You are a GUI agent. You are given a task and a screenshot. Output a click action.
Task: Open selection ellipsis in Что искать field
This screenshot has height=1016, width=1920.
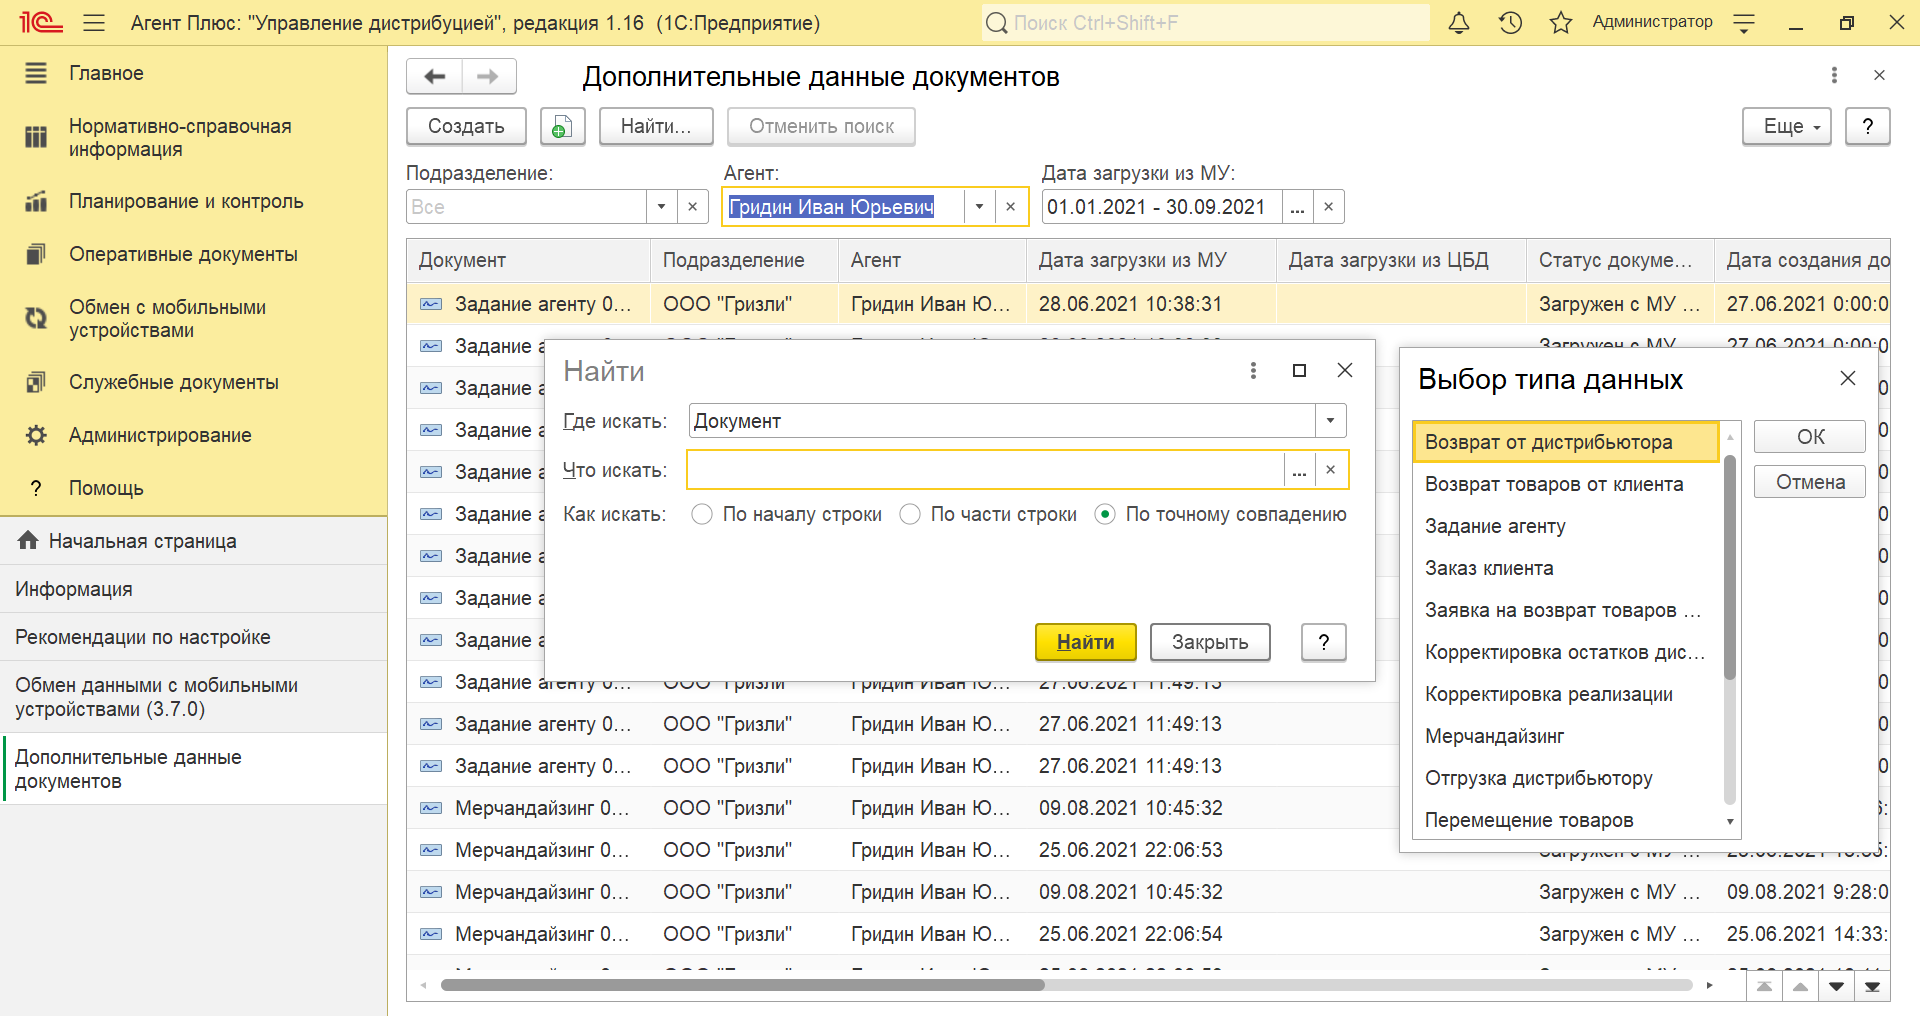tap(1299, 470)
